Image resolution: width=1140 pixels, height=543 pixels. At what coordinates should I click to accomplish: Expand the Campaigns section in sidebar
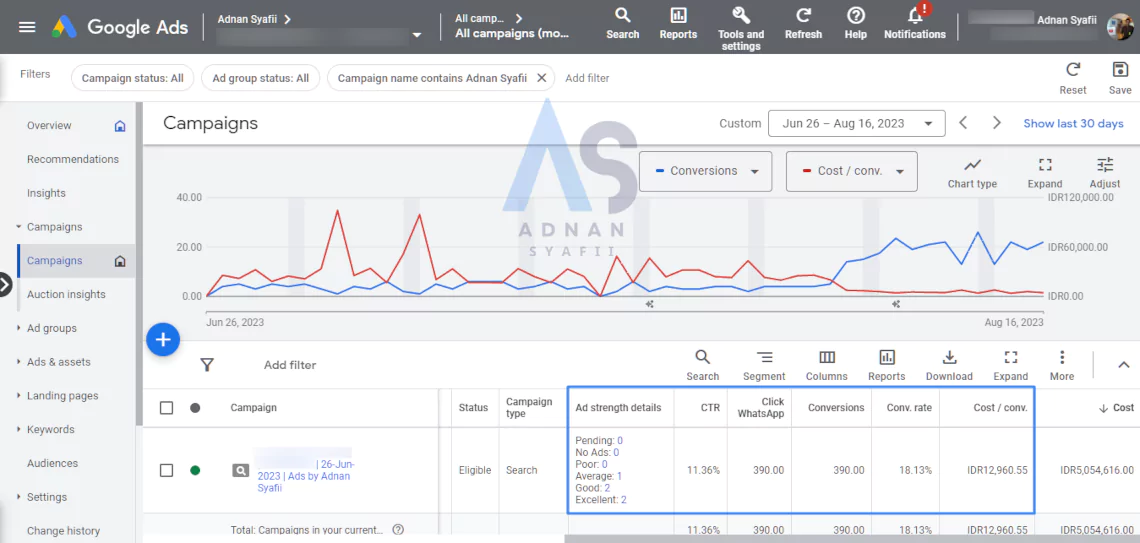point(19,227)
